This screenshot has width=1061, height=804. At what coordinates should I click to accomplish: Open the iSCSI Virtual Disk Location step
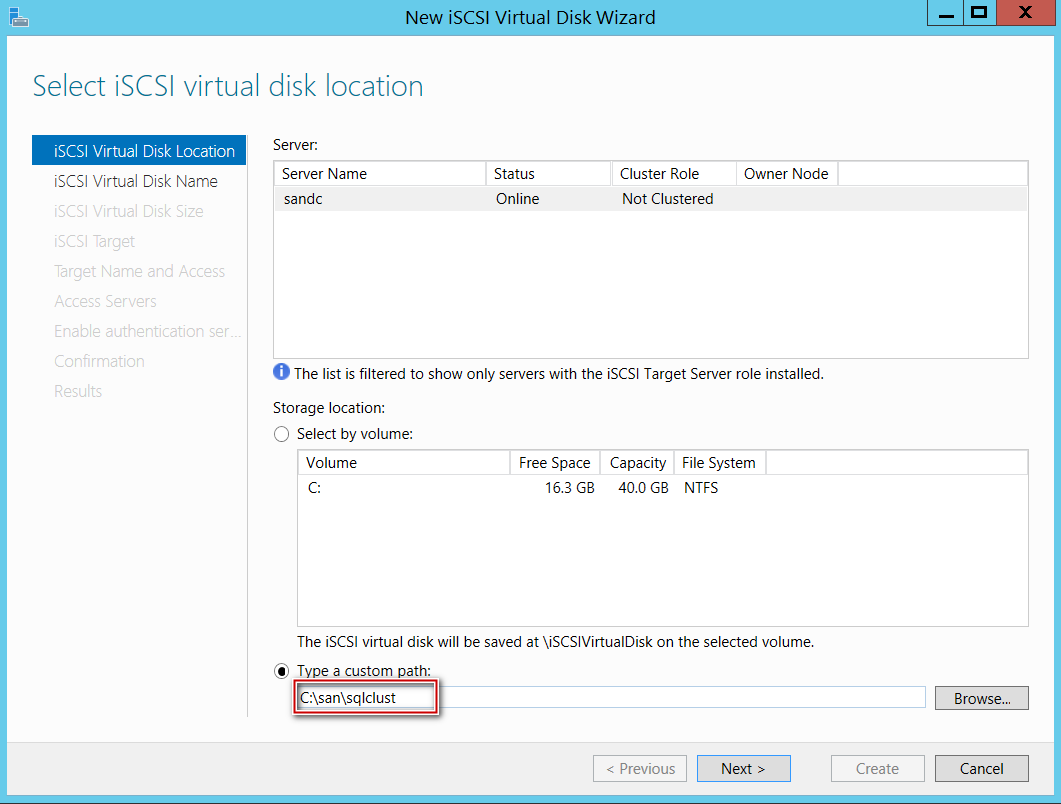144,151
